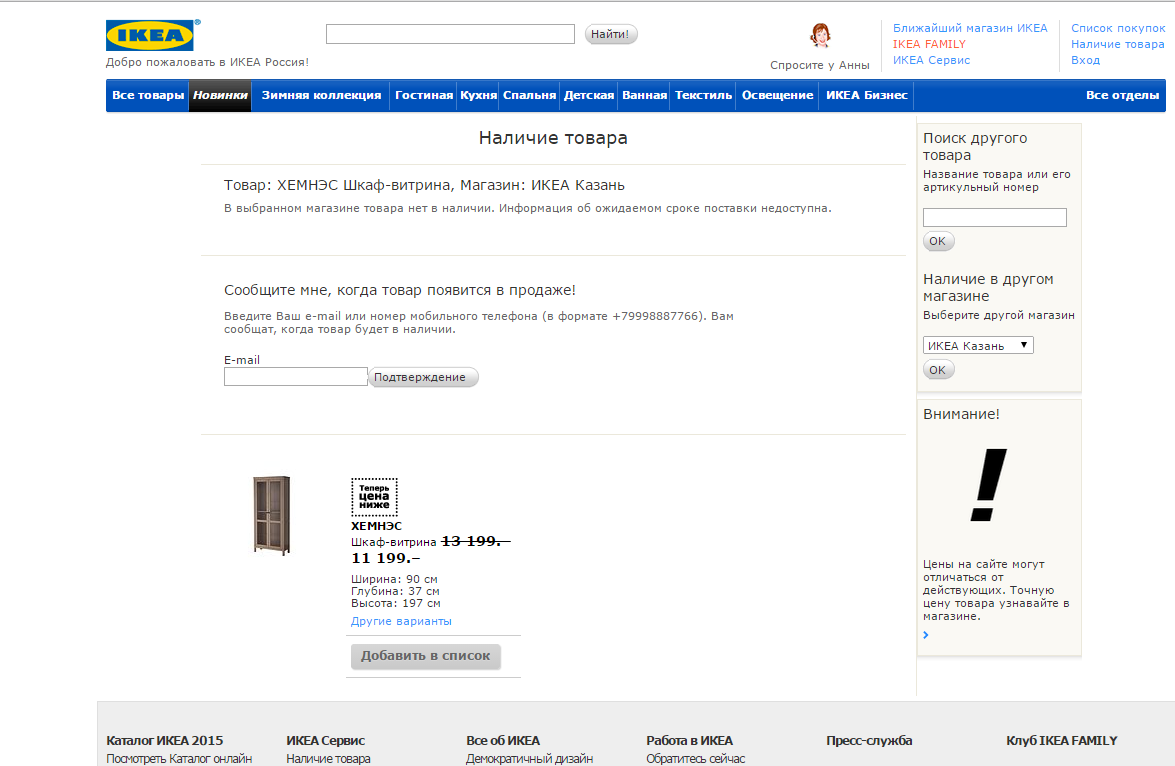This screenshot has width=1175, height=766.
Task: Open footer Демократичный дизайн link
Action: (529, 759)
